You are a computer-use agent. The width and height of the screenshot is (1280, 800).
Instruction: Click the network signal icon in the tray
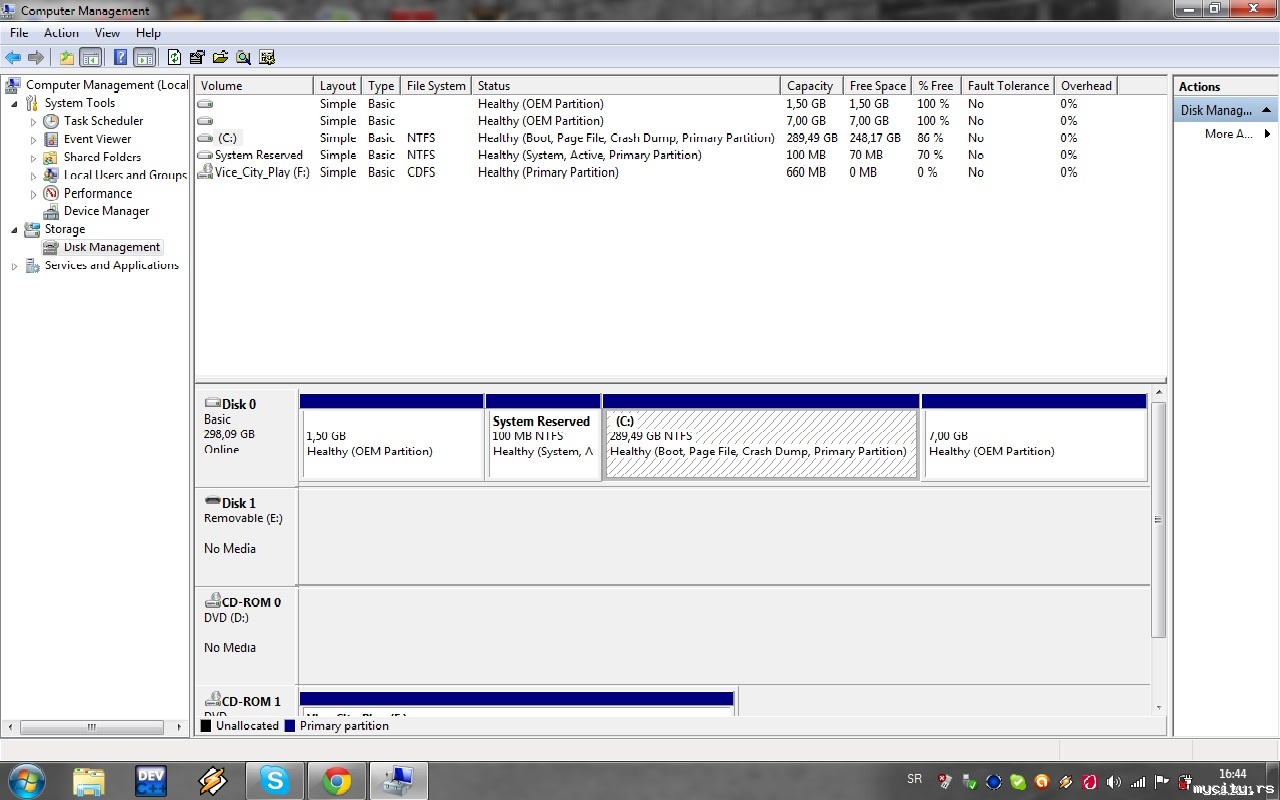click(1138, 782)
